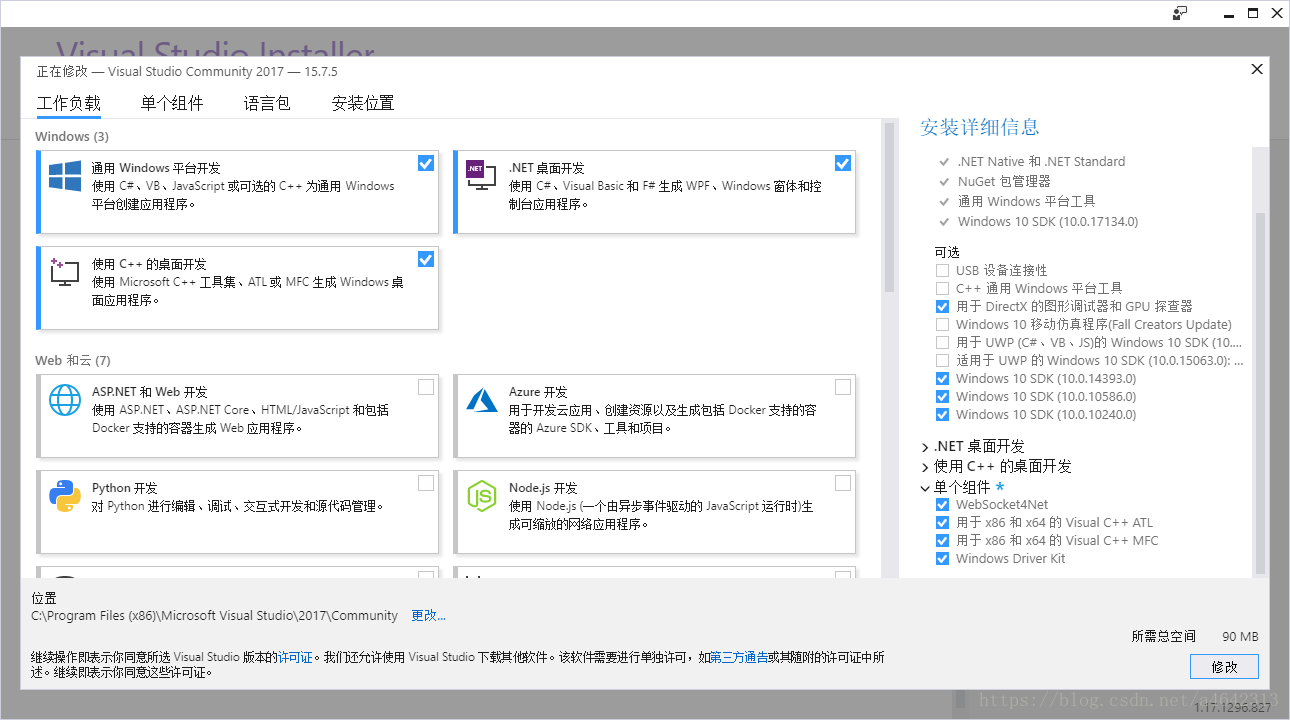Open the 第三方通告 link
The width and height of the screenshot is (1290, 720).
pyautogui.click(x=739, y=657)
